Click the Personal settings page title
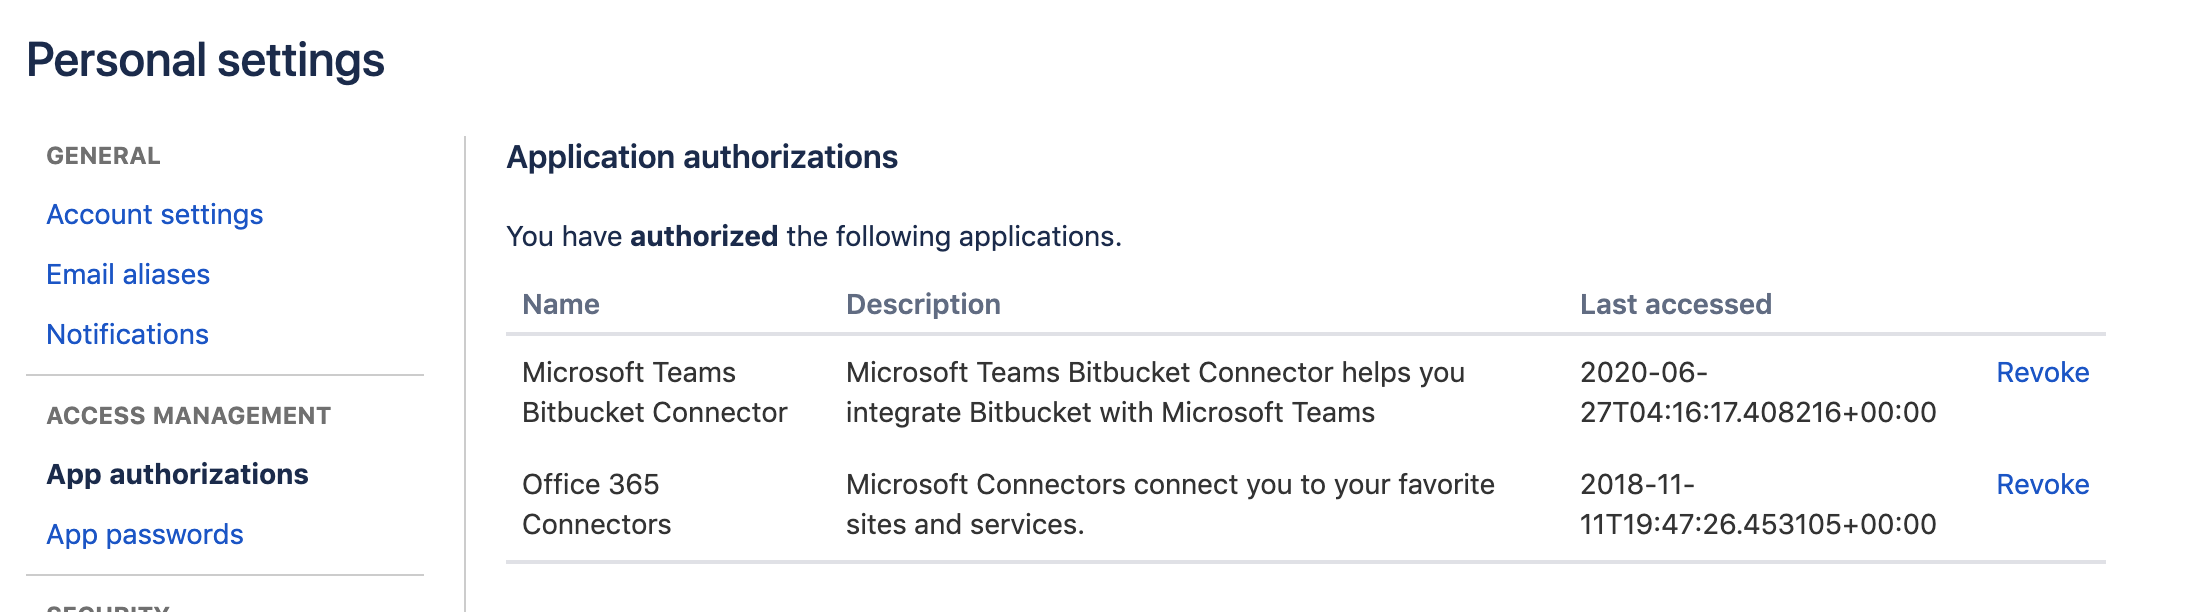Viewport: 2212px width, 612px height. [x=205, y=60]
